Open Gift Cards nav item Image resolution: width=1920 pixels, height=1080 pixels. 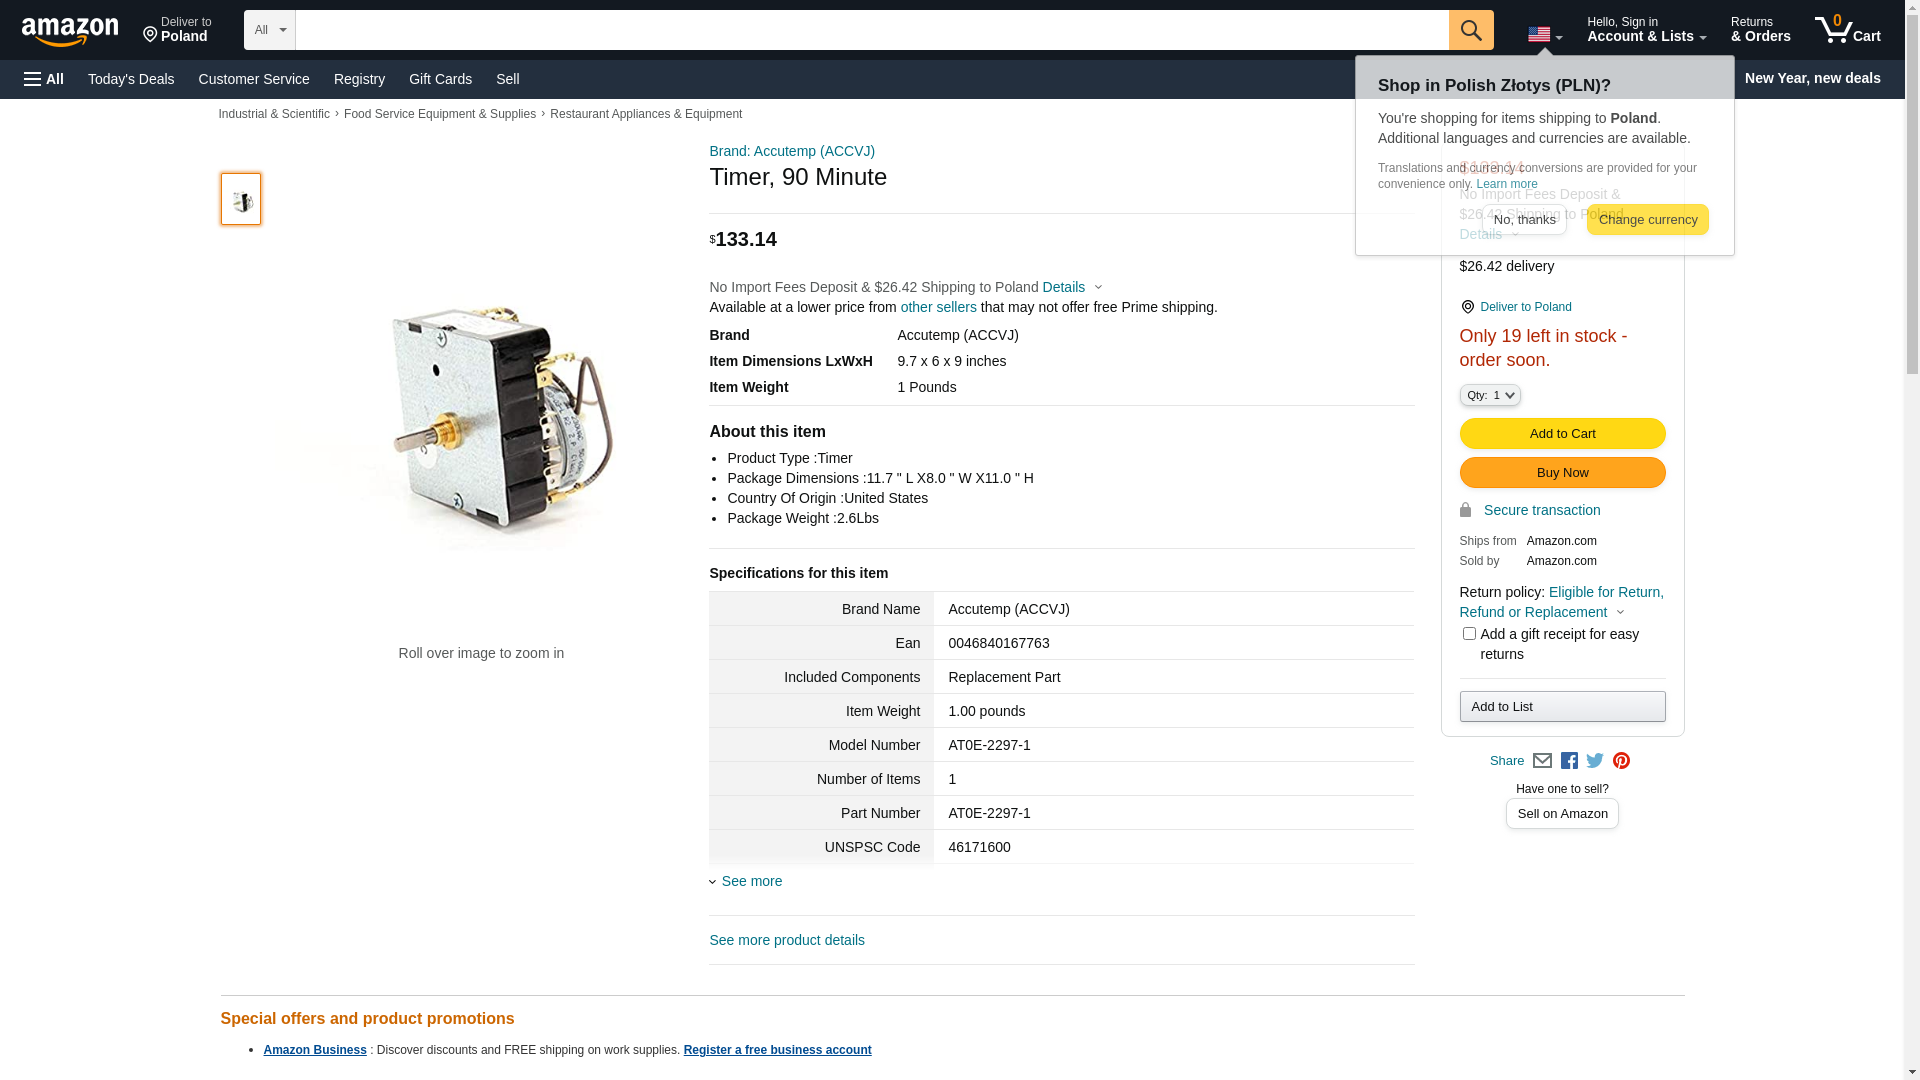coord(440,79)
